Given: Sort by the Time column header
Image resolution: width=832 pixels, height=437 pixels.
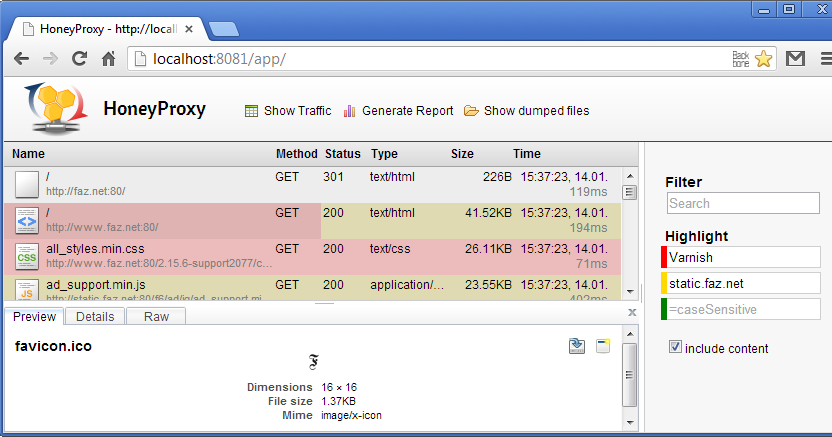Looking at the screenshot, I should (x=527, y=154).
